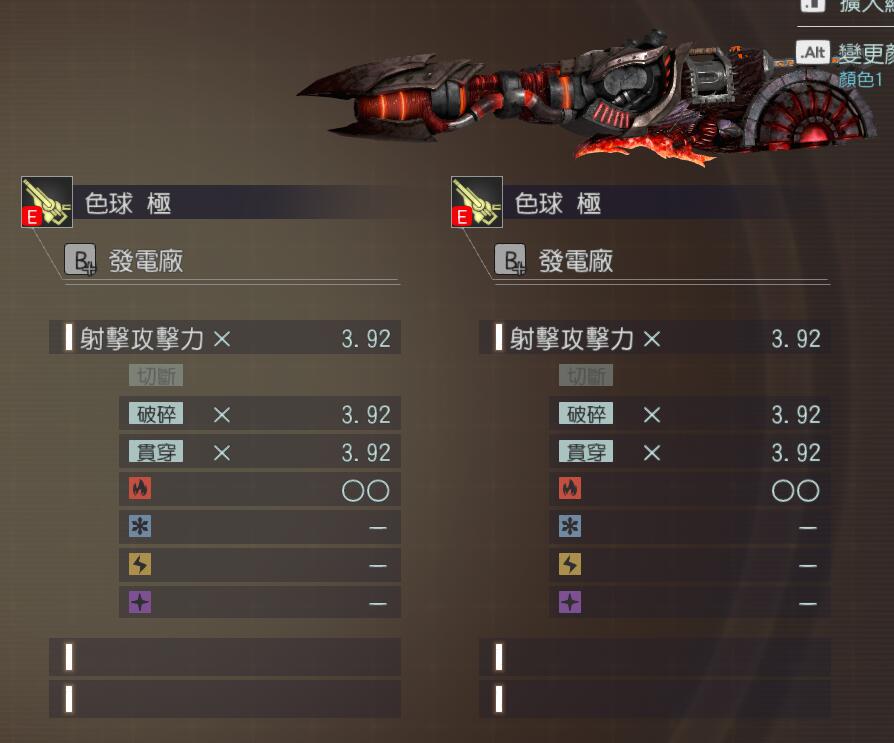Select the left ice element icon

pos(140,526)
